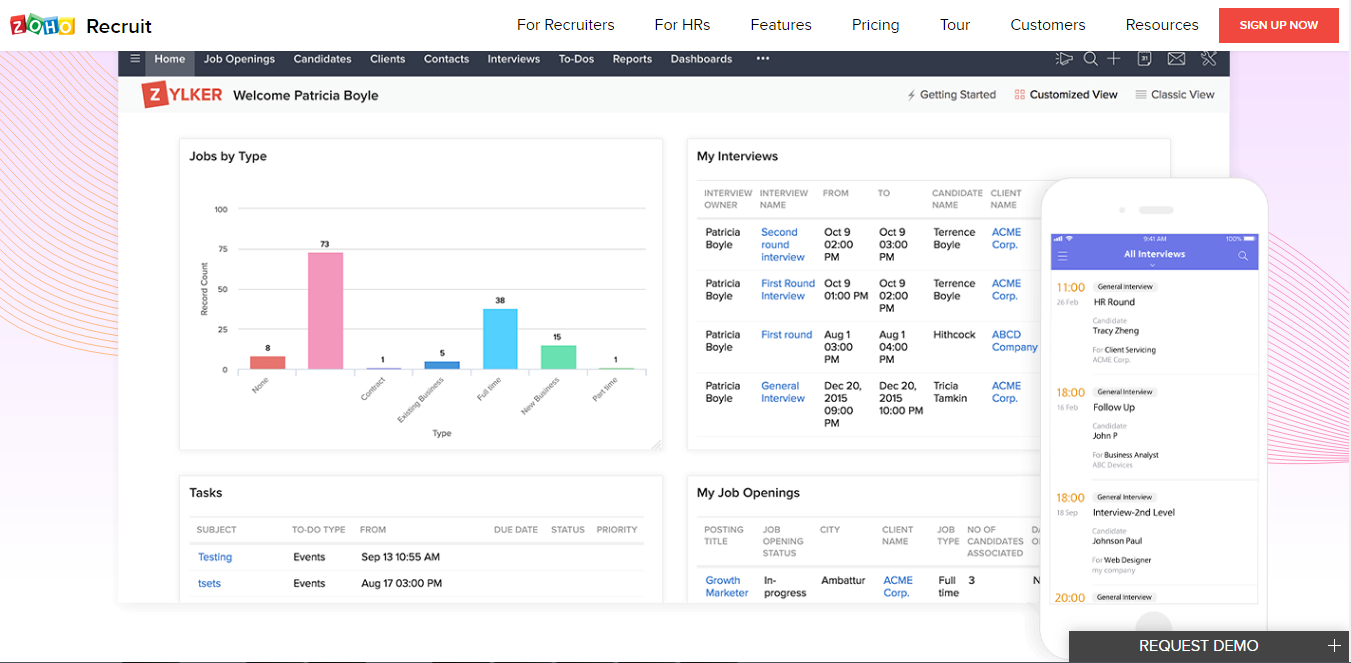The height and width of the screenshot is (663, 1351).
Task: Click resize handle of Jobs by Type widget
Action: [x=656, y=444]
